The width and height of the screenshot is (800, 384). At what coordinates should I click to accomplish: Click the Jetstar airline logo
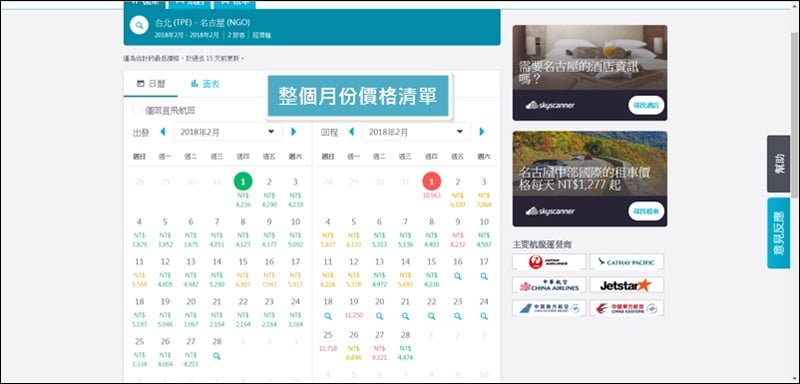pos(627,285)
